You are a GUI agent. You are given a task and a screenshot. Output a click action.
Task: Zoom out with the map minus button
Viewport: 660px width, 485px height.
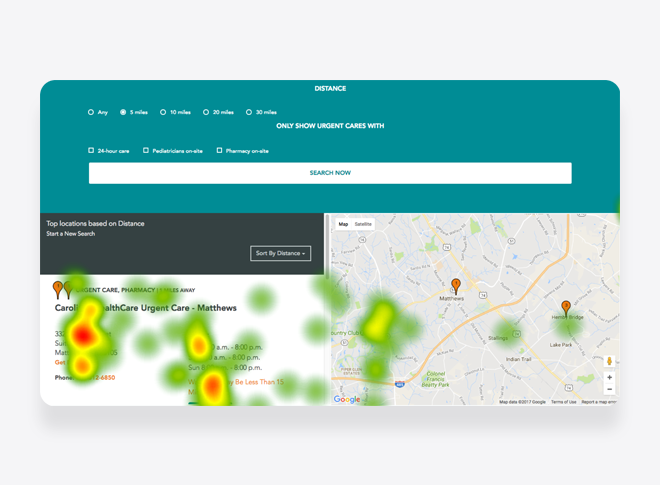coord(609,389)
